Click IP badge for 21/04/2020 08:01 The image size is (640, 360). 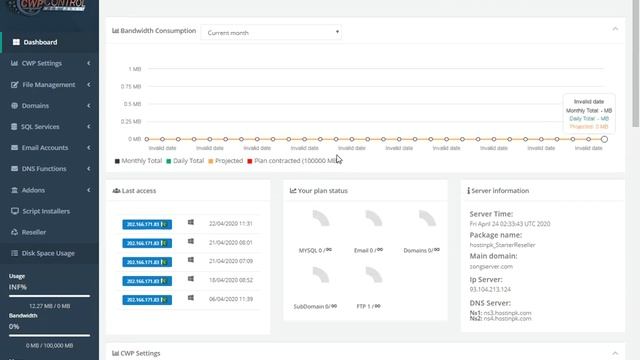(x=147, y=243)
